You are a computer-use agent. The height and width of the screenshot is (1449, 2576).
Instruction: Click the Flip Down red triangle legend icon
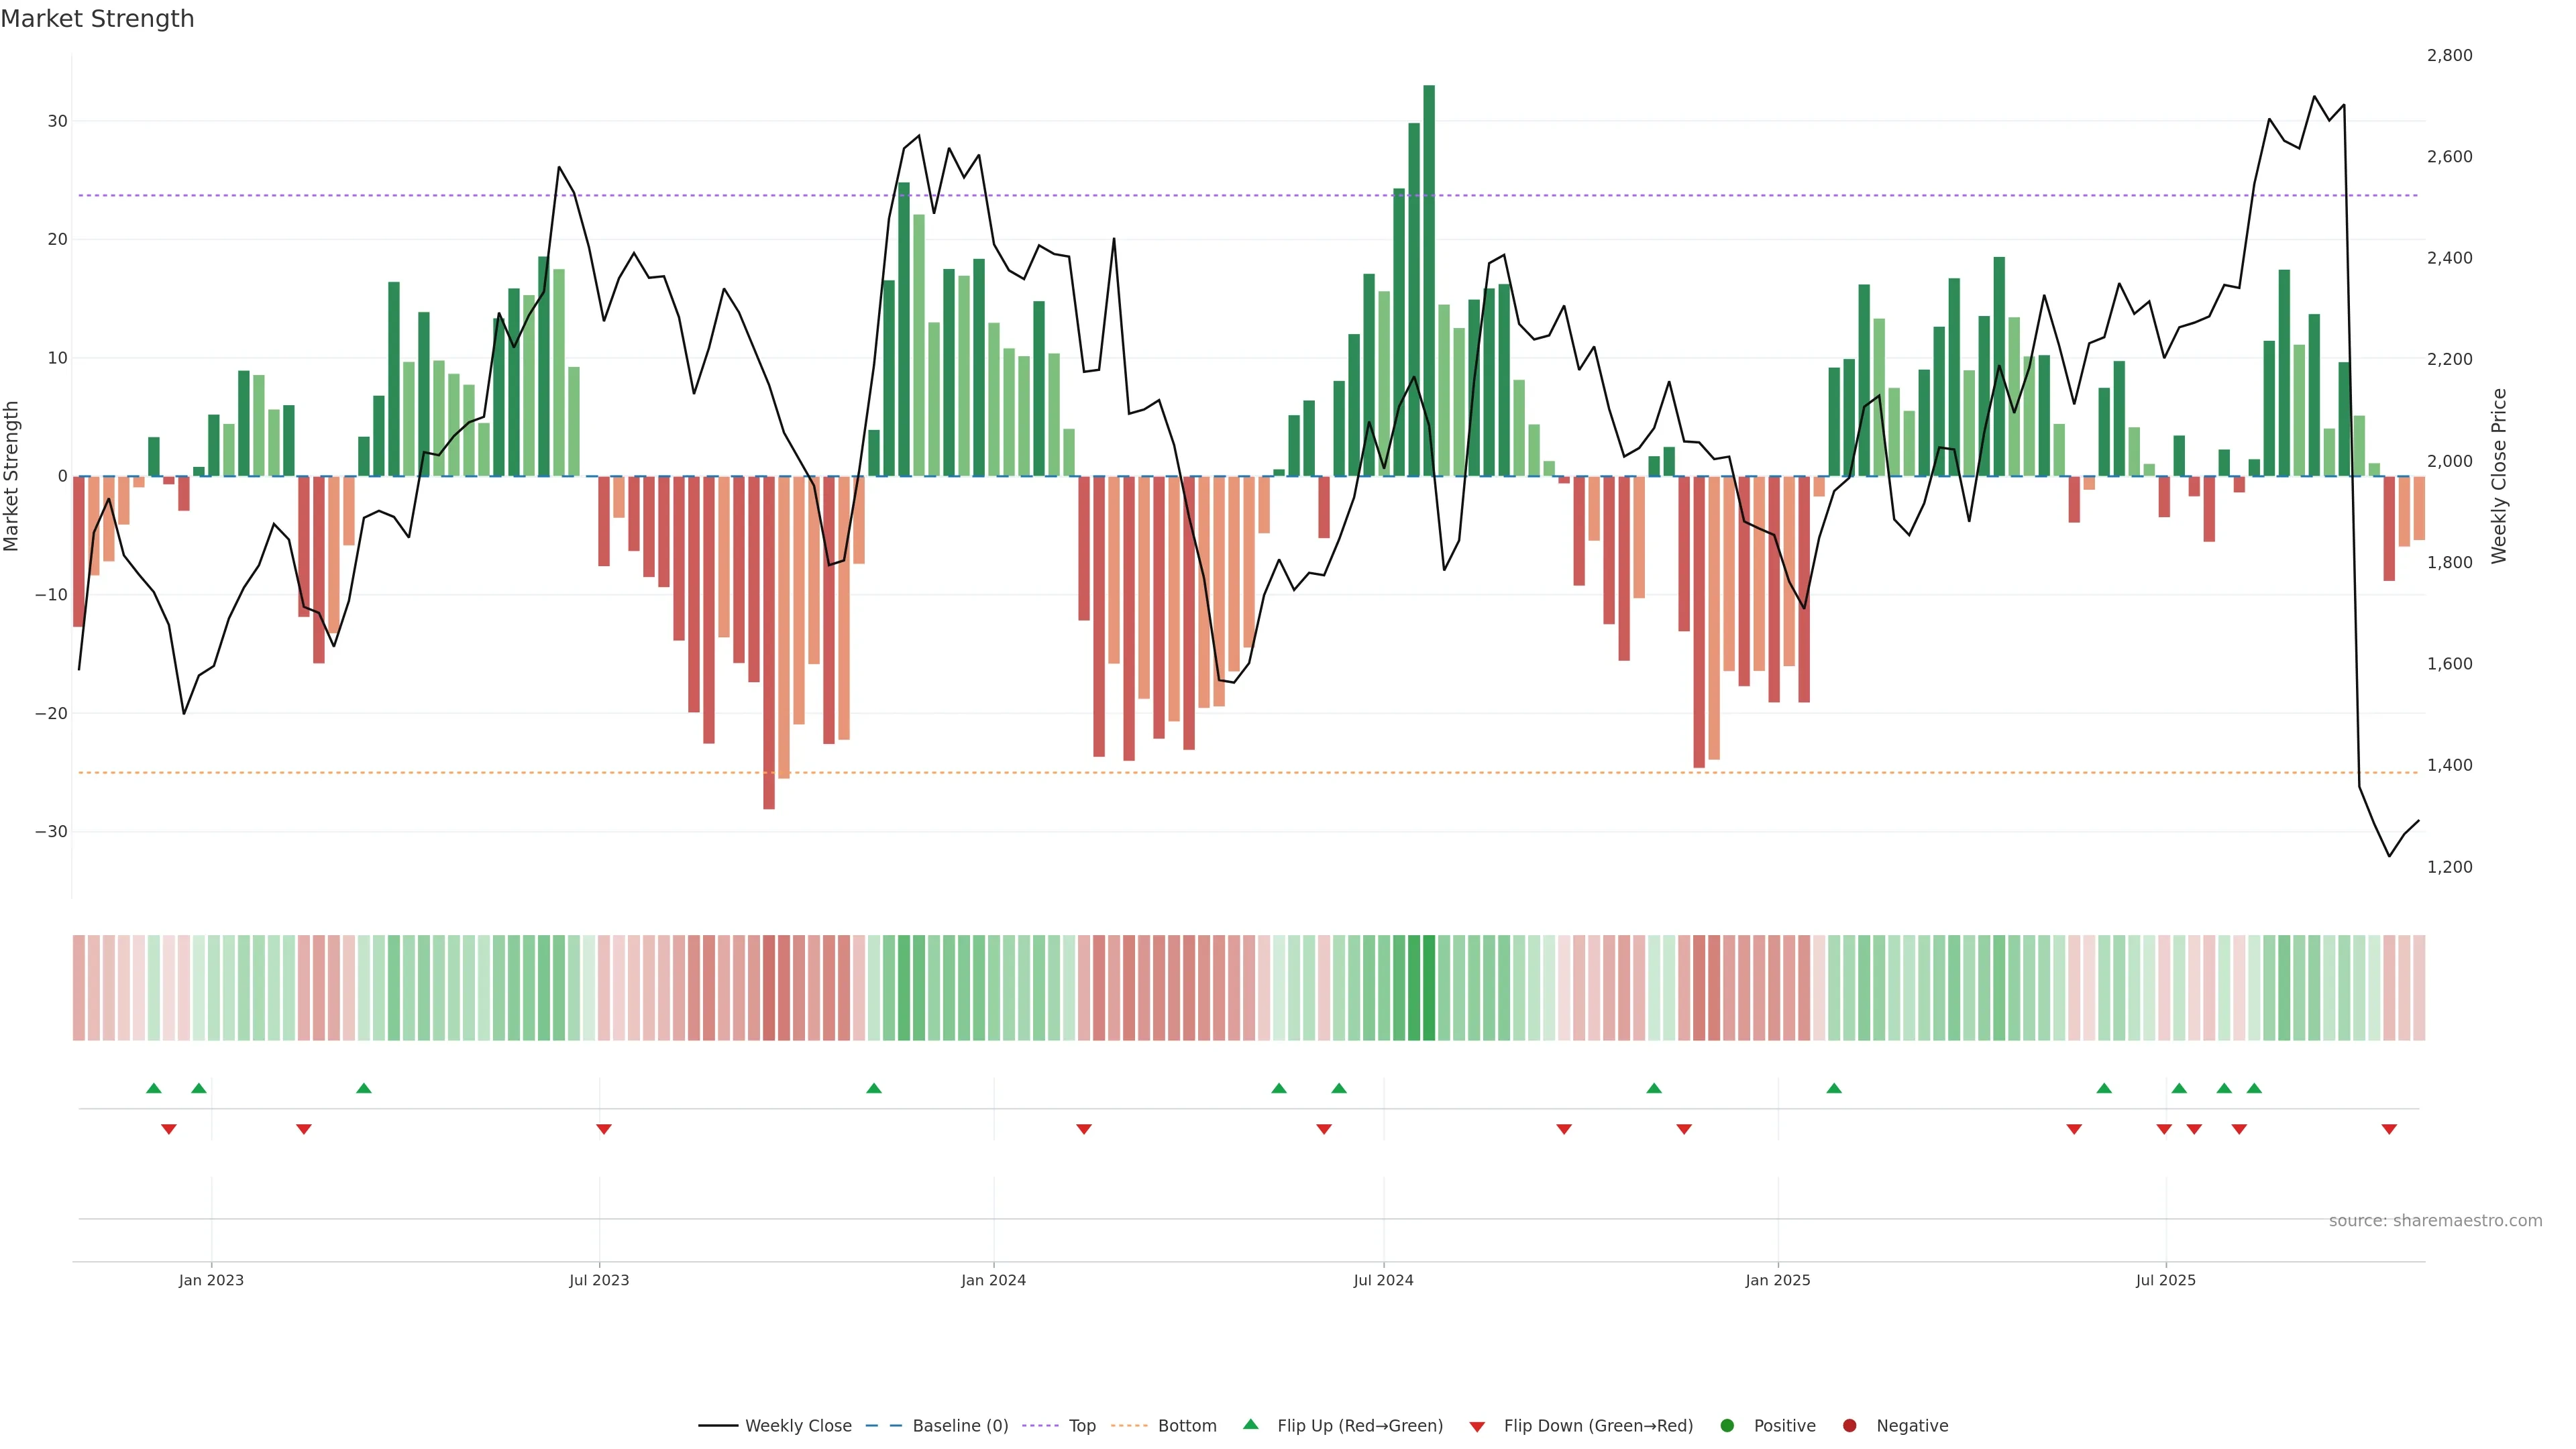tap(1477, 1426)
